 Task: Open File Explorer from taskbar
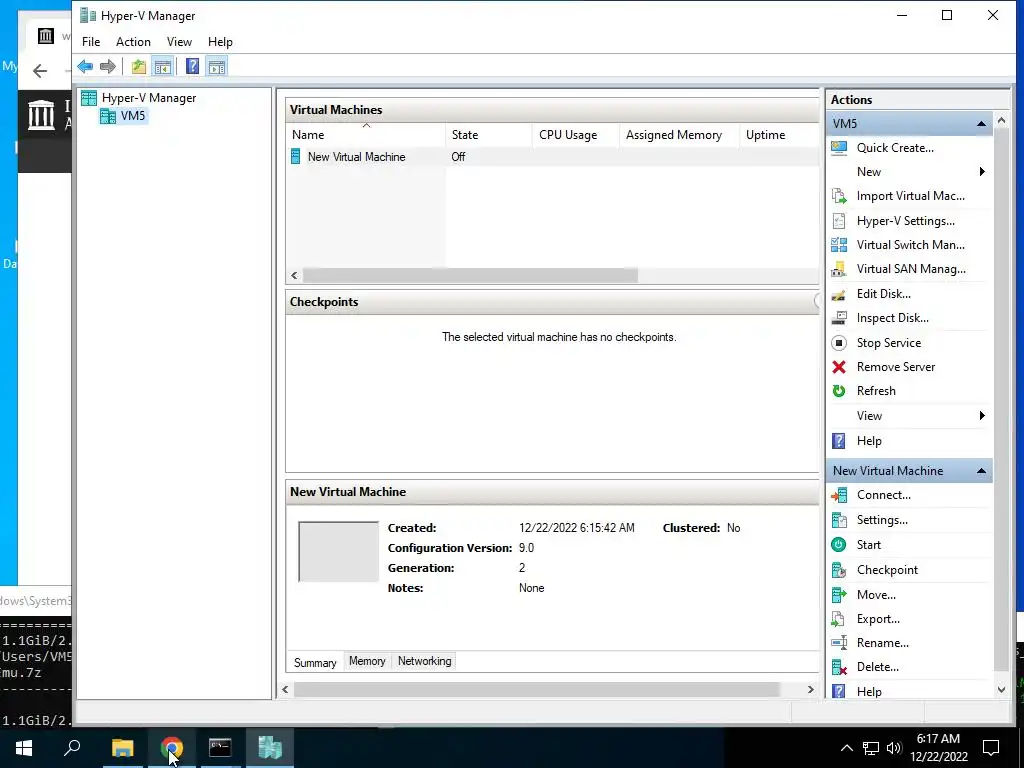tap(123, 748)
